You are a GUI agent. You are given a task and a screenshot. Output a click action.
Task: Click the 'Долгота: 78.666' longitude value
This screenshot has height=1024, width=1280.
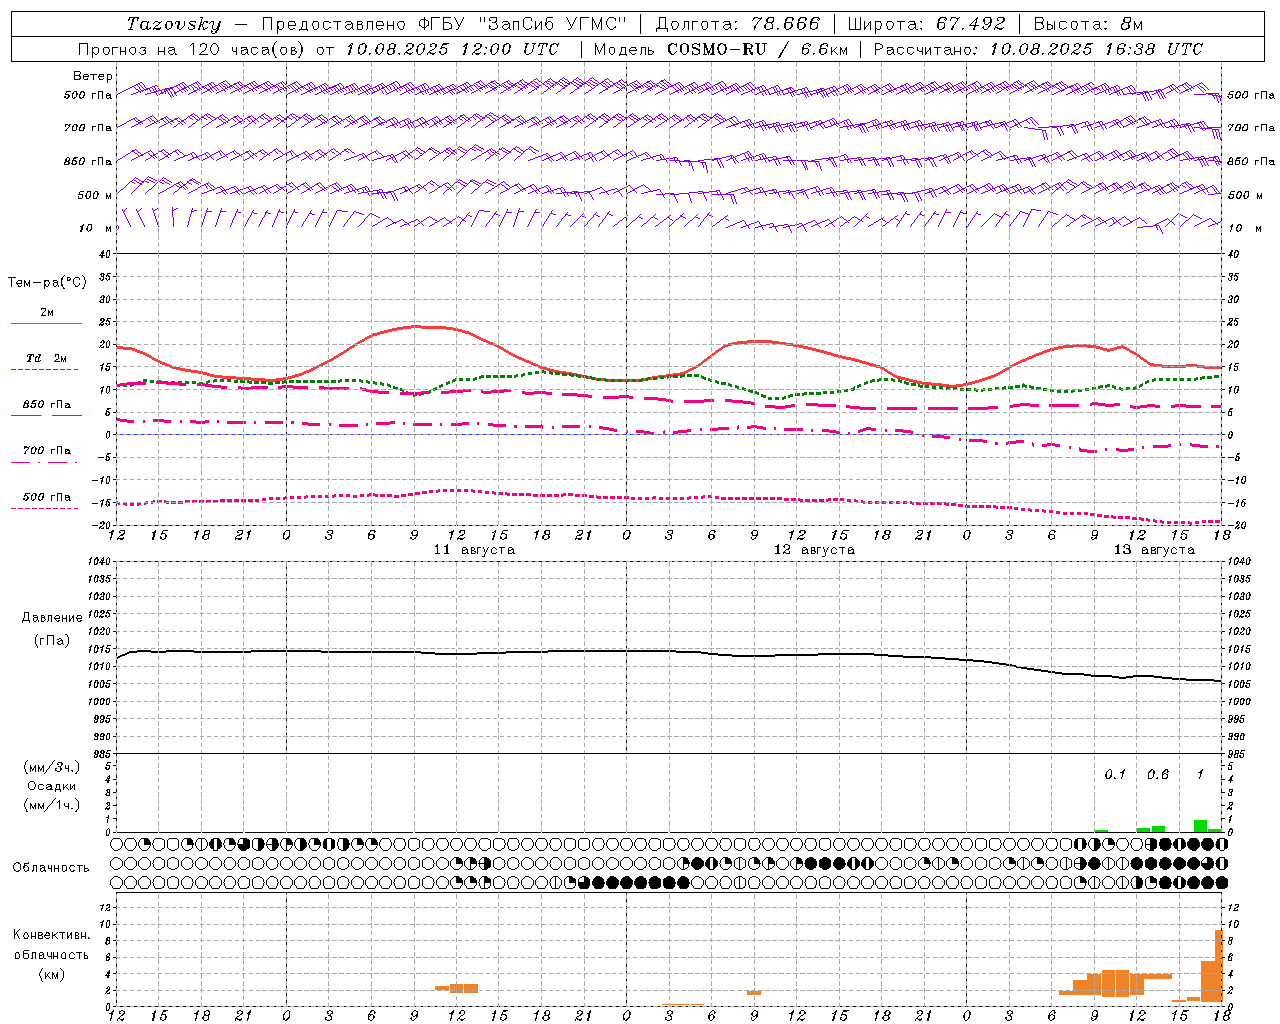point(738,24)
